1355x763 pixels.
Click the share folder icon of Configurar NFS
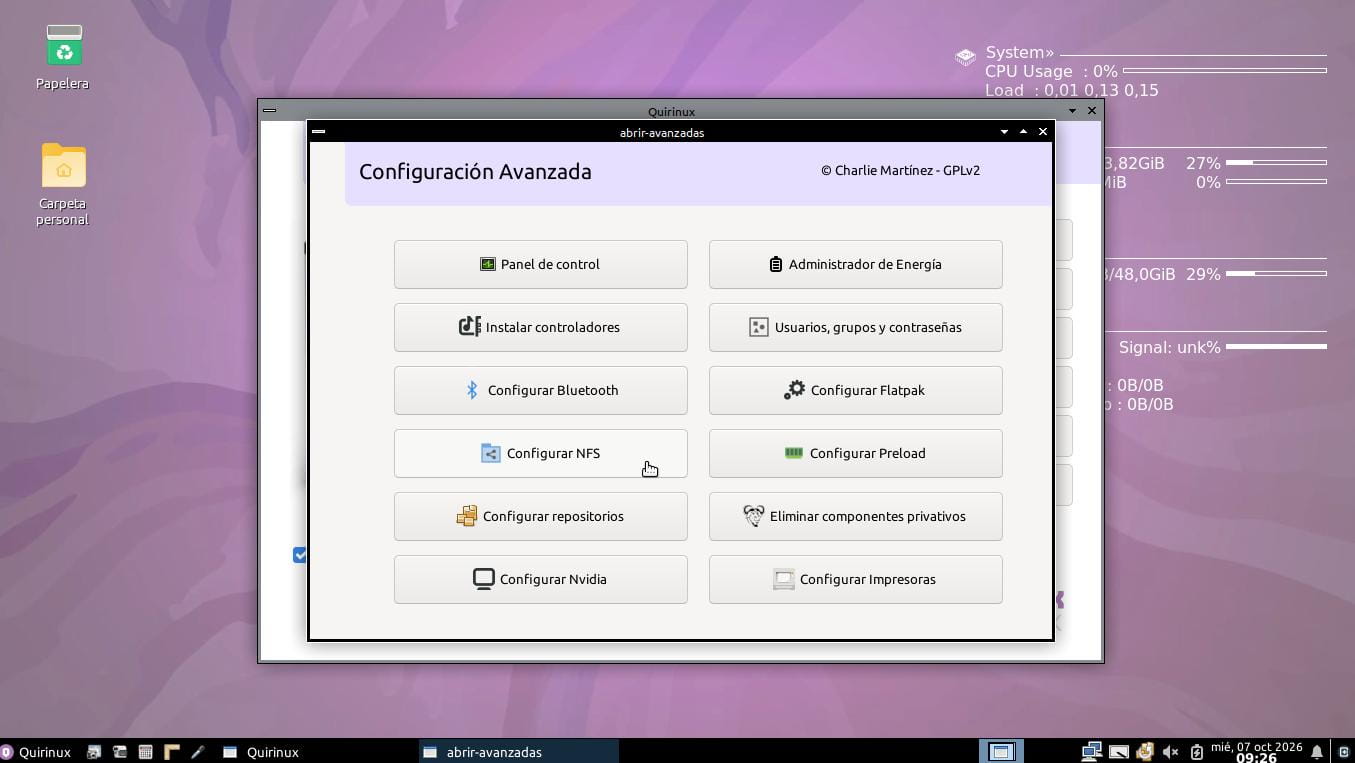pyautogui.click(x=490, y=453)
